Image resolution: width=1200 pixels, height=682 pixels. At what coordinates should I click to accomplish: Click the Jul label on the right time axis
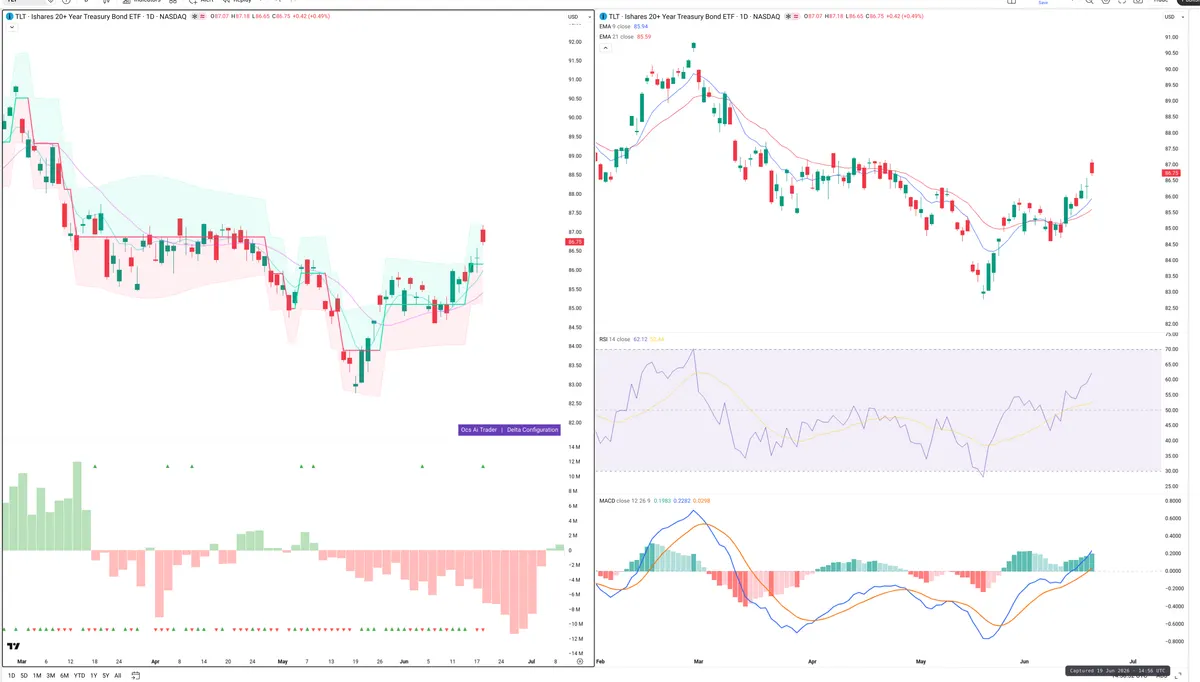coord(1132,662)
